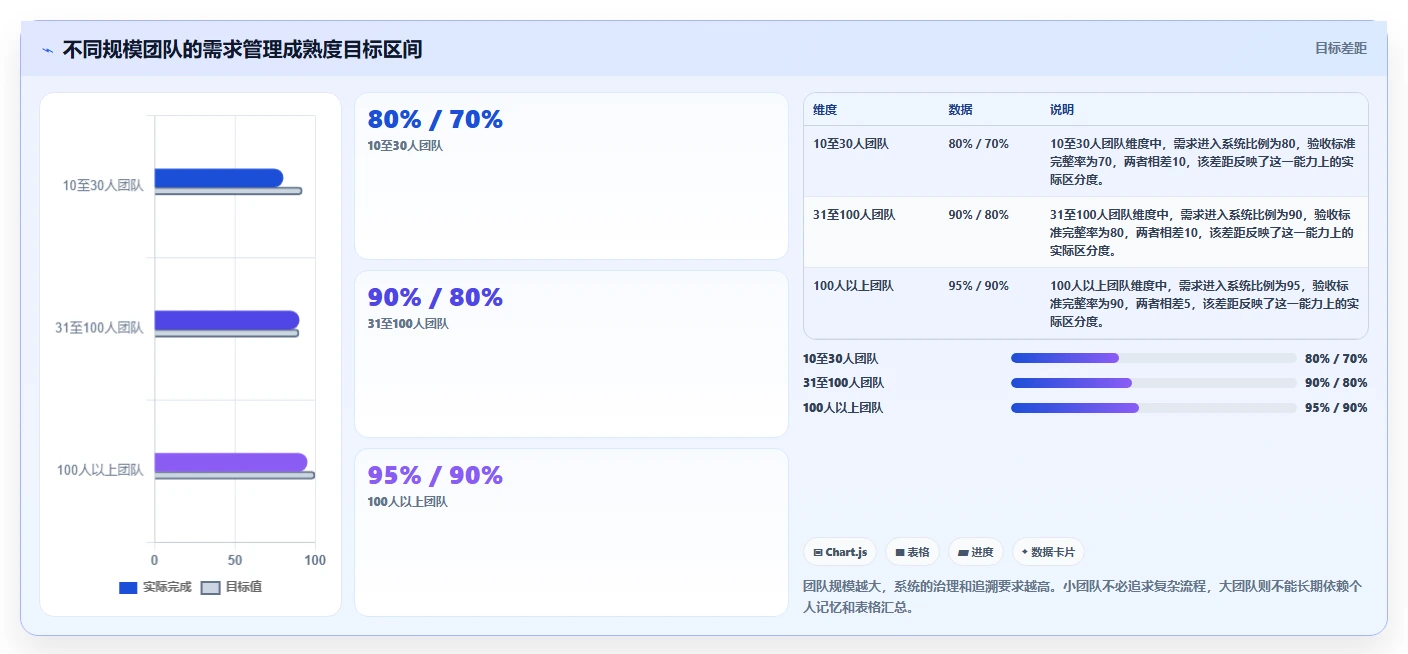
Task: Click the 90% / 80% data card
Action: (x=571, y=354)
